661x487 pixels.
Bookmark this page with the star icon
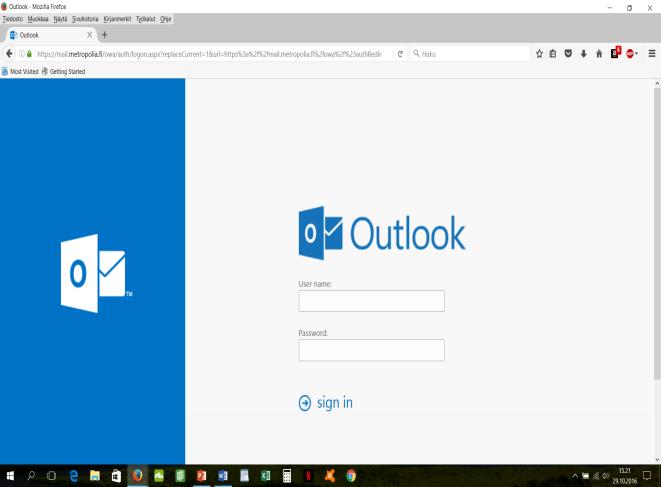pos(539,54)
